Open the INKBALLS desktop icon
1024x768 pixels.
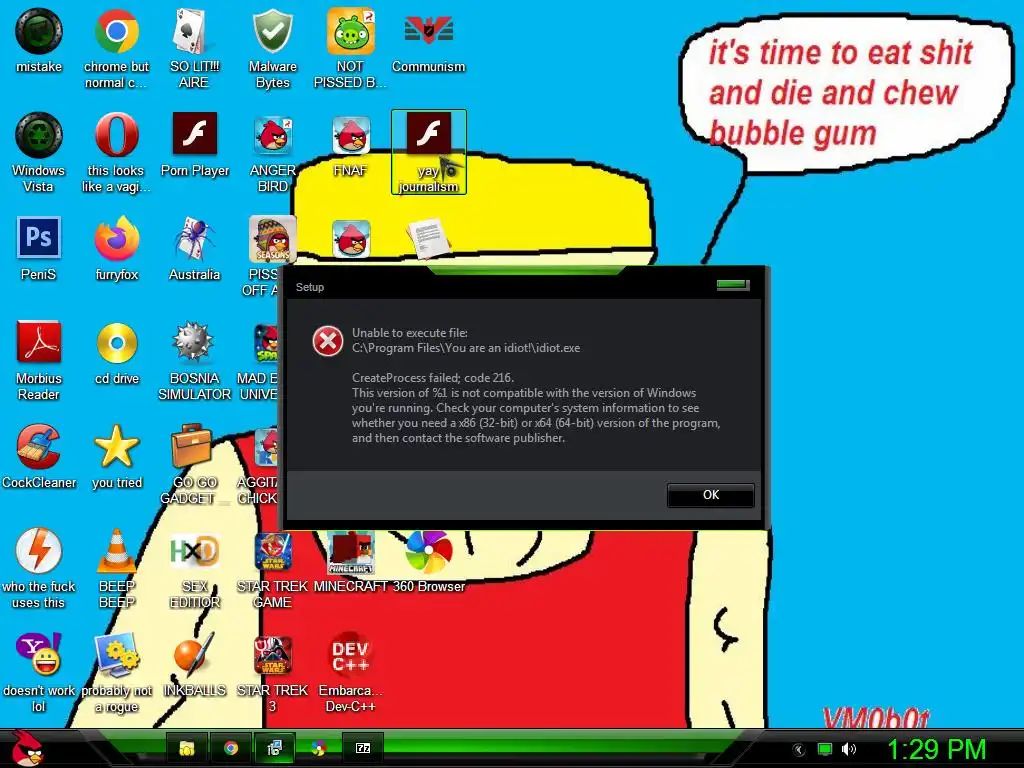[194, 665]
